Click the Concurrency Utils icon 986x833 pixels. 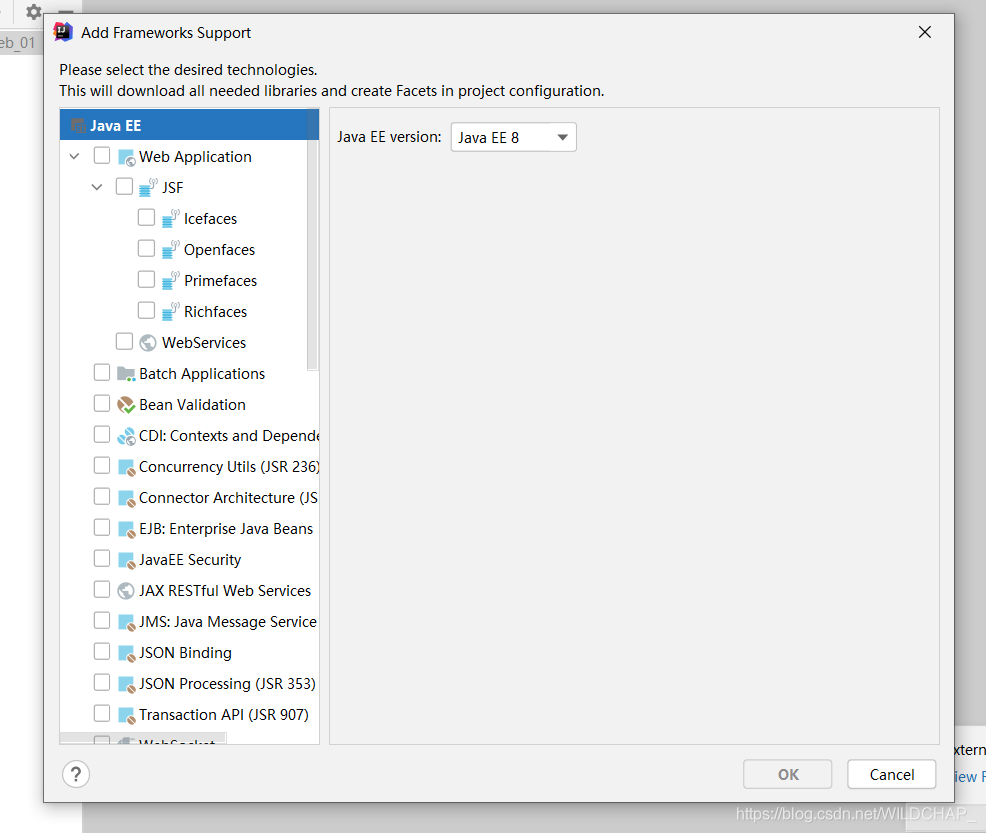click(x=126, y=467)
